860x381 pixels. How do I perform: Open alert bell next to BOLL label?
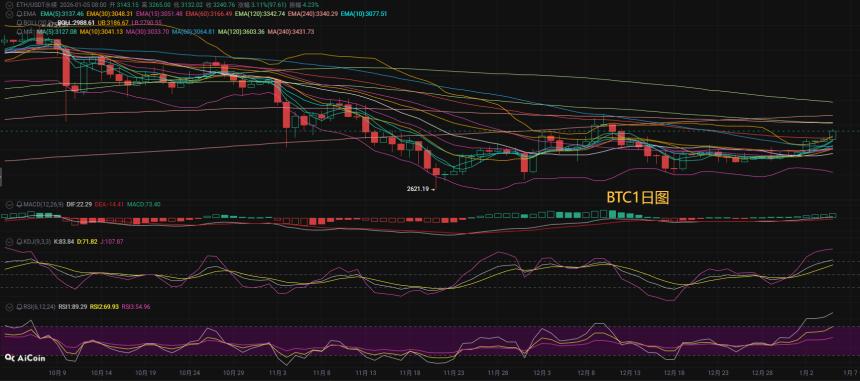(19, 22)
